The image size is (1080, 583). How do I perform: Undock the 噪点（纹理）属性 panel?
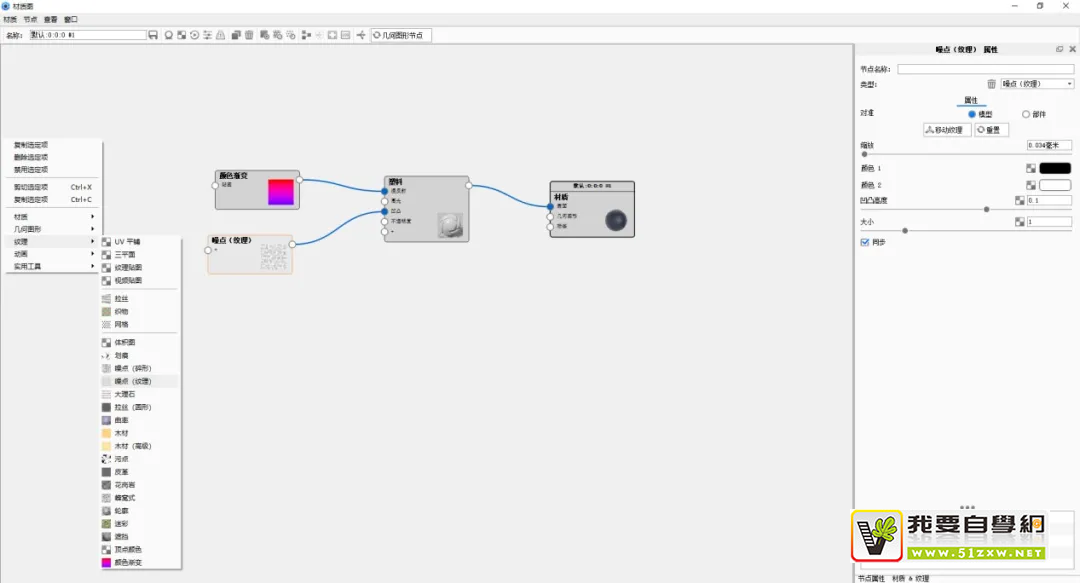1059,49
